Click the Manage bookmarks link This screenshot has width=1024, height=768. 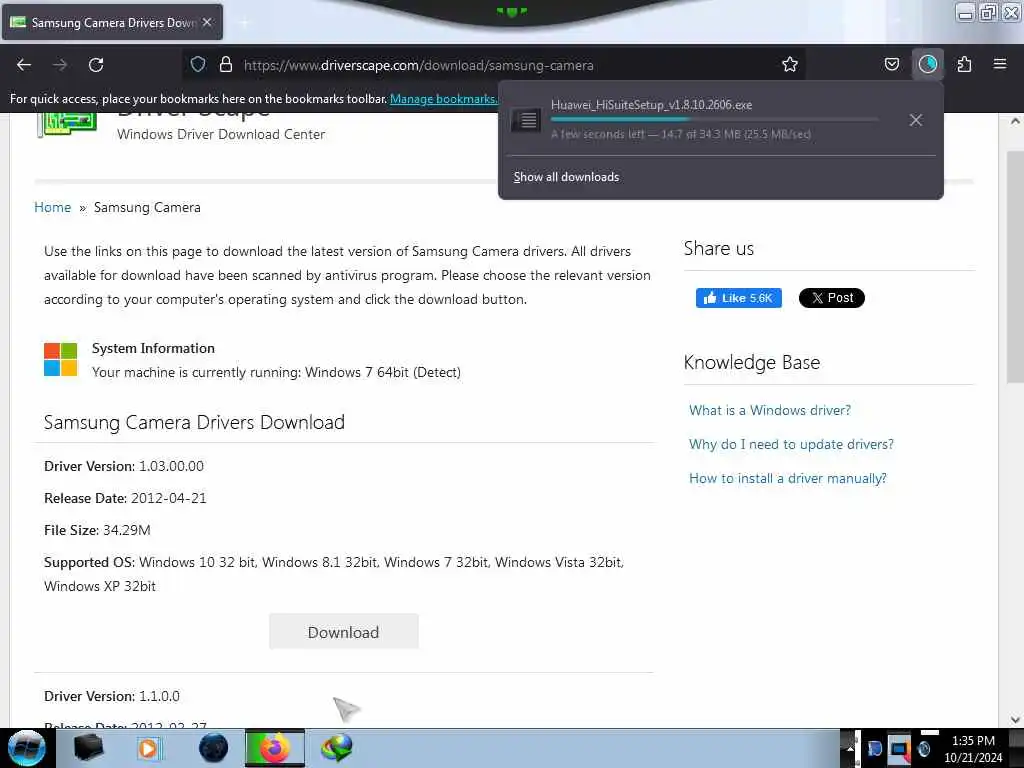tap(443, 99)
